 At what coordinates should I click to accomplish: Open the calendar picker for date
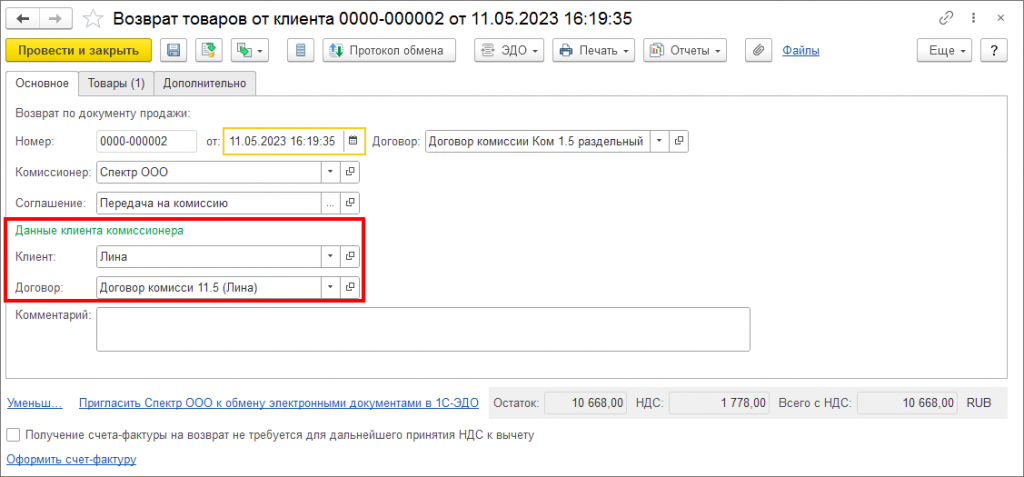(353, 141)
